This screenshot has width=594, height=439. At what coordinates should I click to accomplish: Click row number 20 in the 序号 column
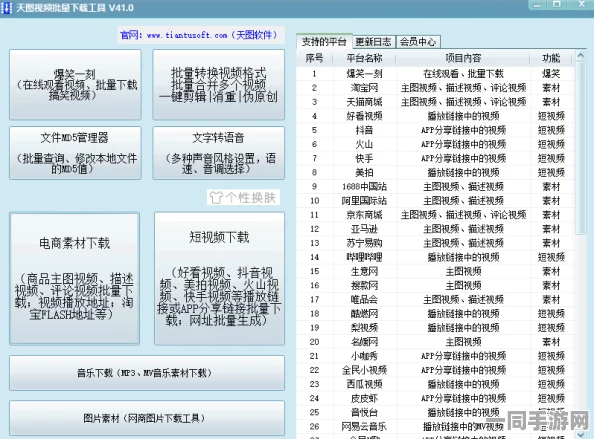[x=314, y=342]
